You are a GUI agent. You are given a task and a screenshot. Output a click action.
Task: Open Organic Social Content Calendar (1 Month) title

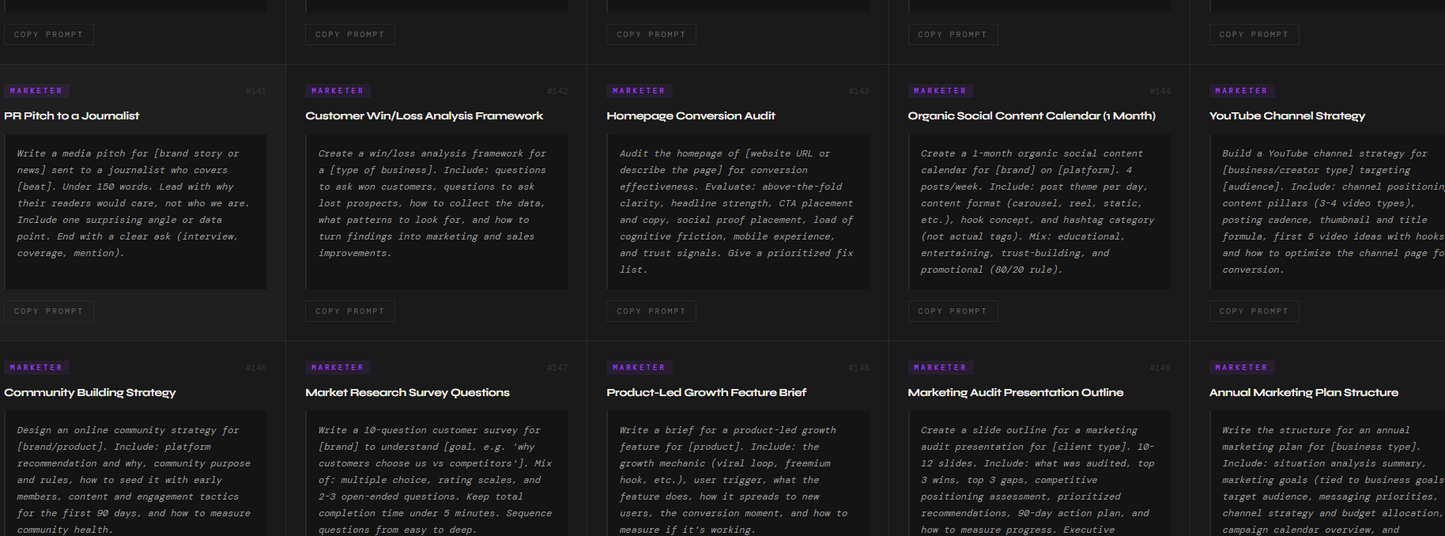tap(1032, 116)
